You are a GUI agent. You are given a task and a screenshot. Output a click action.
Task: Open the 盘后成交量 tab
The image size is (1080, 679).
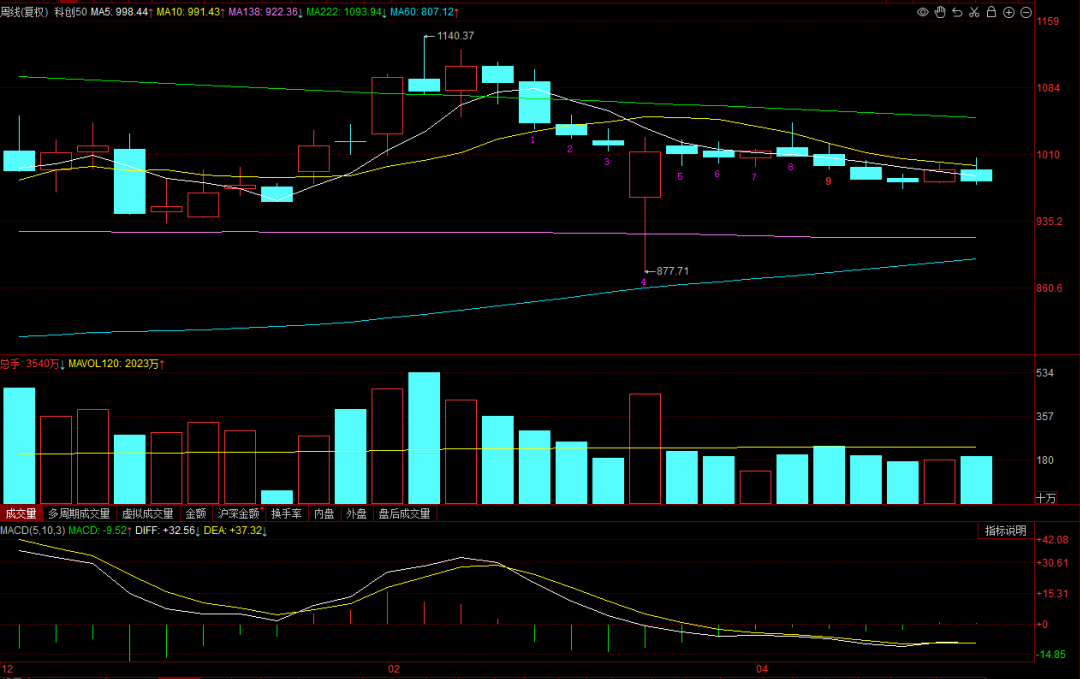click(x=405, y=514)
